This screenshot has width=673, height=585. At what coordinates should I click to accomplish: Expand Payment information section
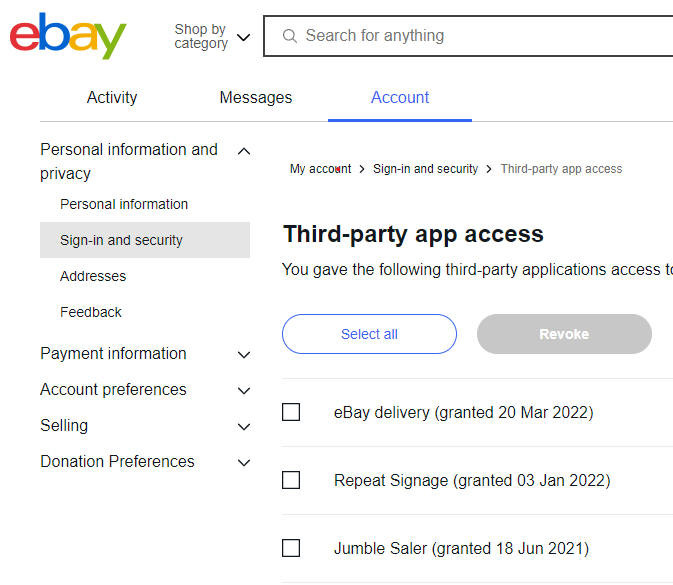click(x=243, y=354)
